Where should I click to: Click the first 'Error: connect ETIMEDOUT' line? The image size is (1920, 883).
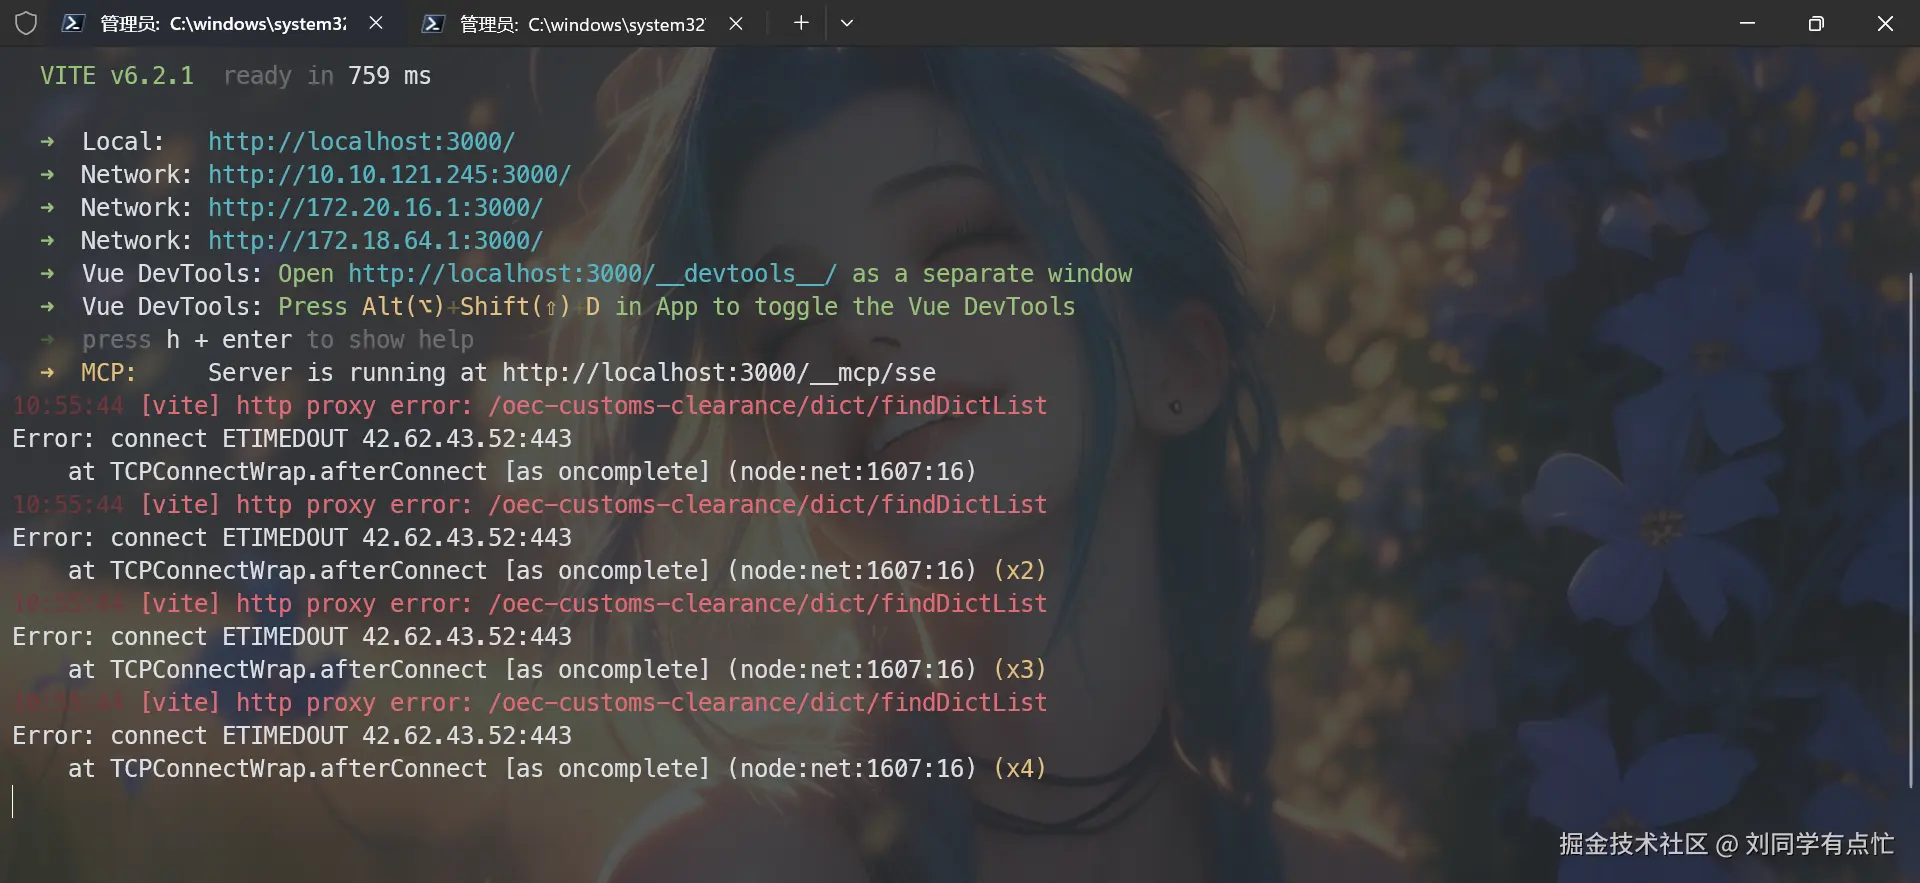click(292, 439)
